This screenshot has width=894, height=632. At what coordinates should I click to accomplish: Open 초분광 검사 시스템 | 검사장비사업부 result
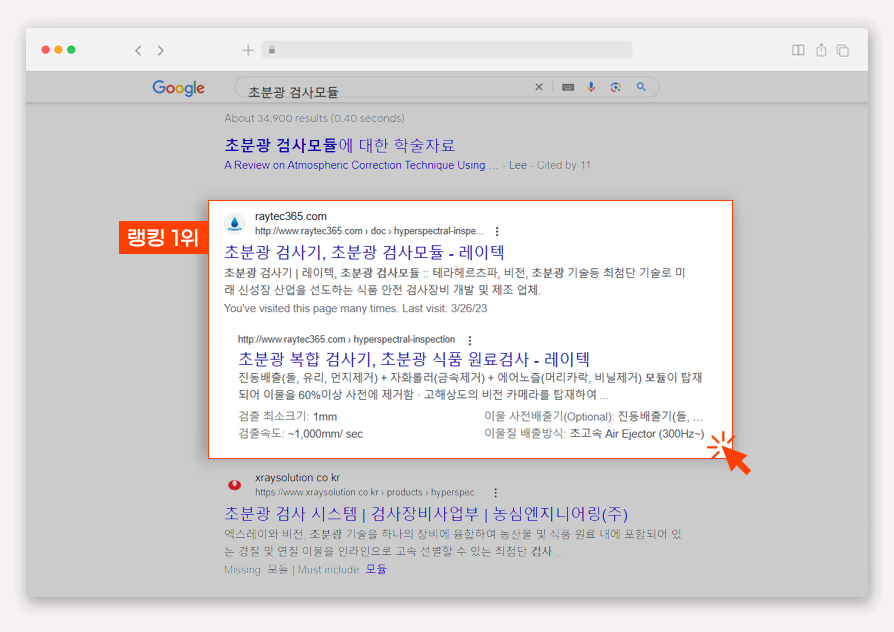(426, 513)
